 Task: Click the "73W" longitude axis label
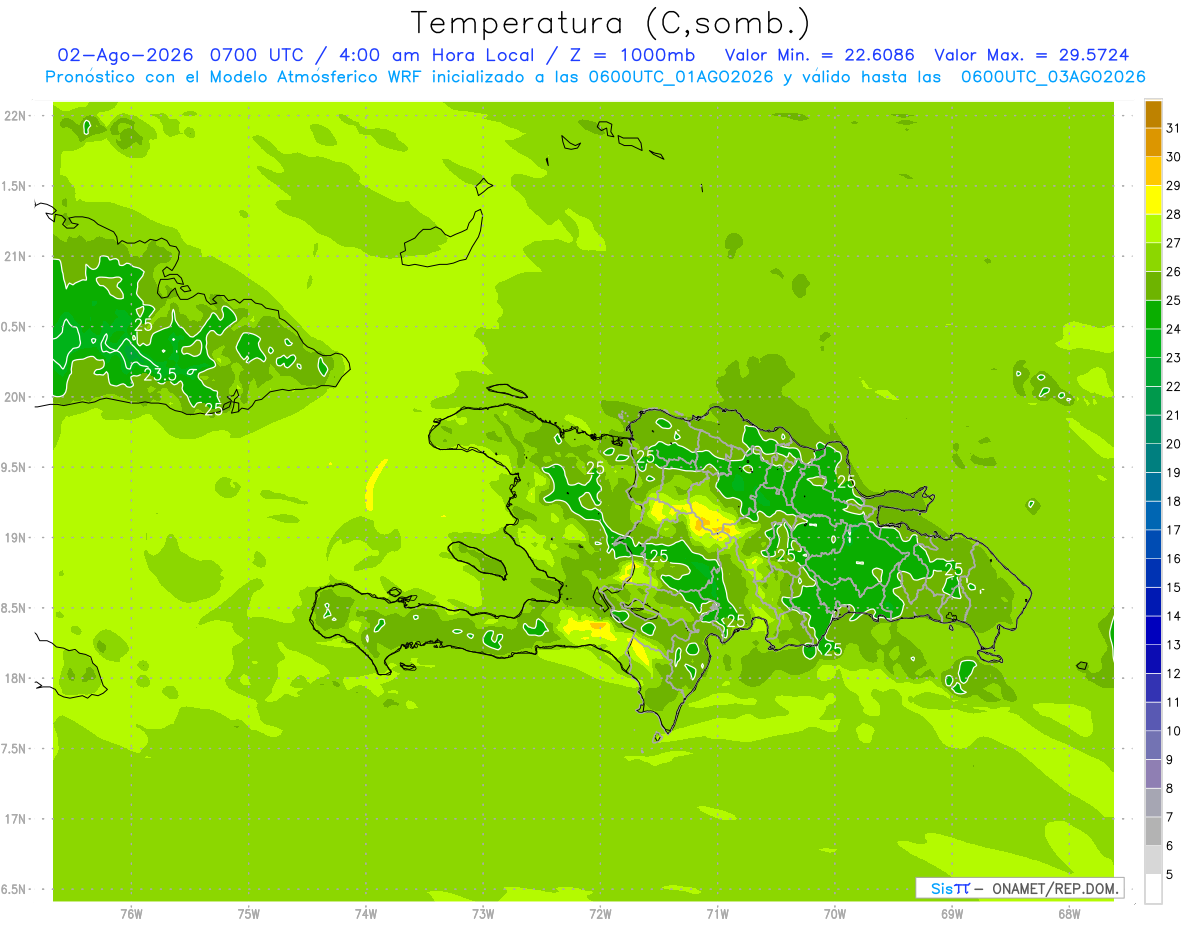483,914
